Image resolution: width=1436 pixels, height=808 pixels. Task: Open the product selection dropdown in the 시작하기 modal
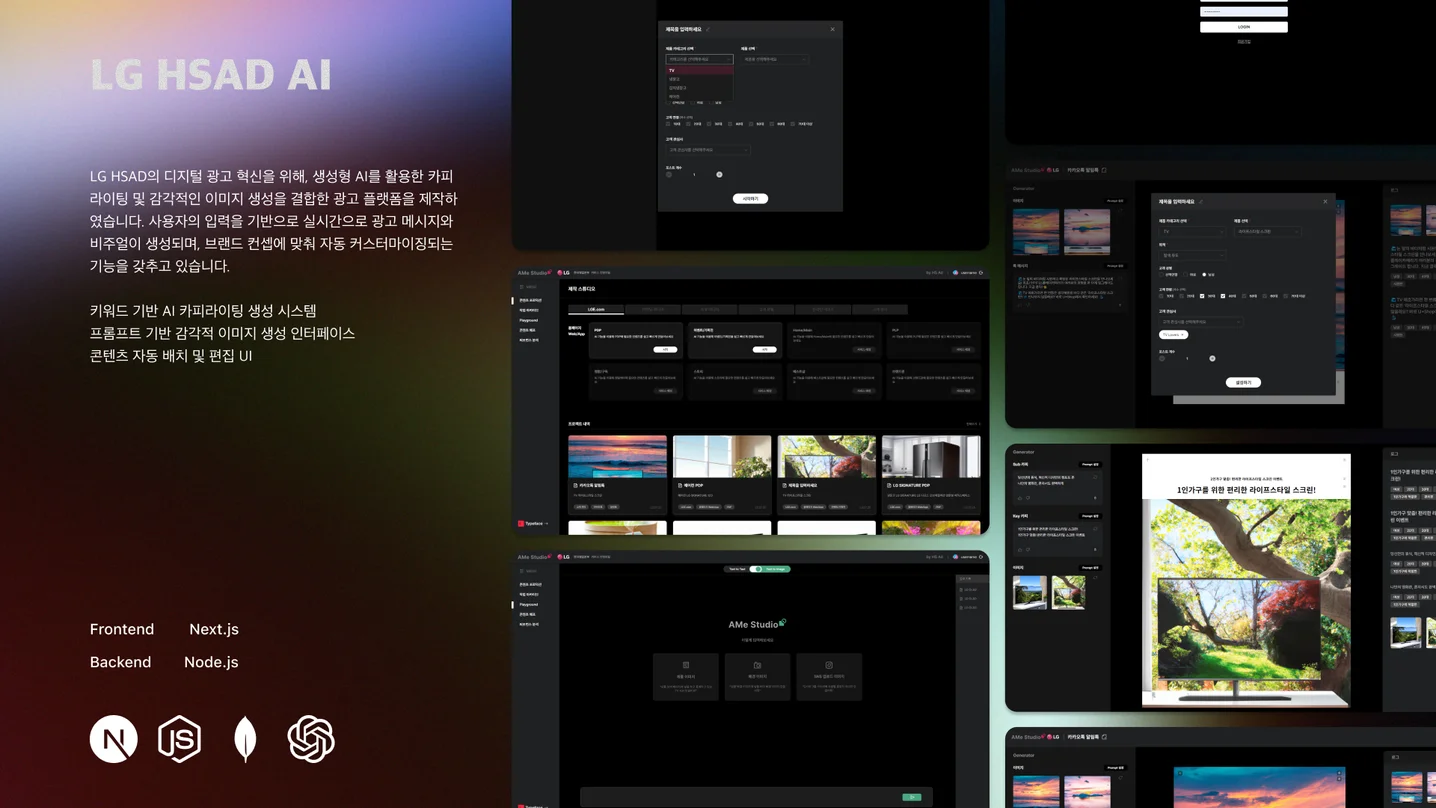(775, 59)
